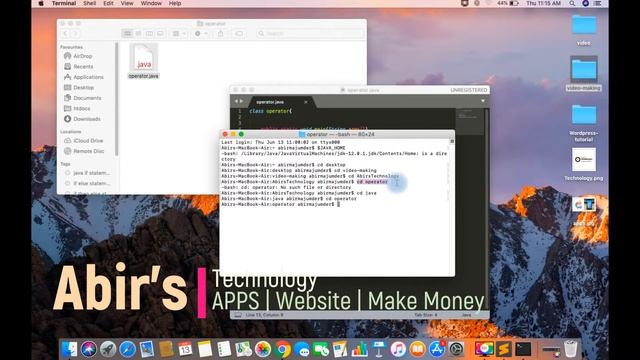The image size is (640, 360).
Task: Open Calendar from the Dock
Action: (x=185, y=349)
